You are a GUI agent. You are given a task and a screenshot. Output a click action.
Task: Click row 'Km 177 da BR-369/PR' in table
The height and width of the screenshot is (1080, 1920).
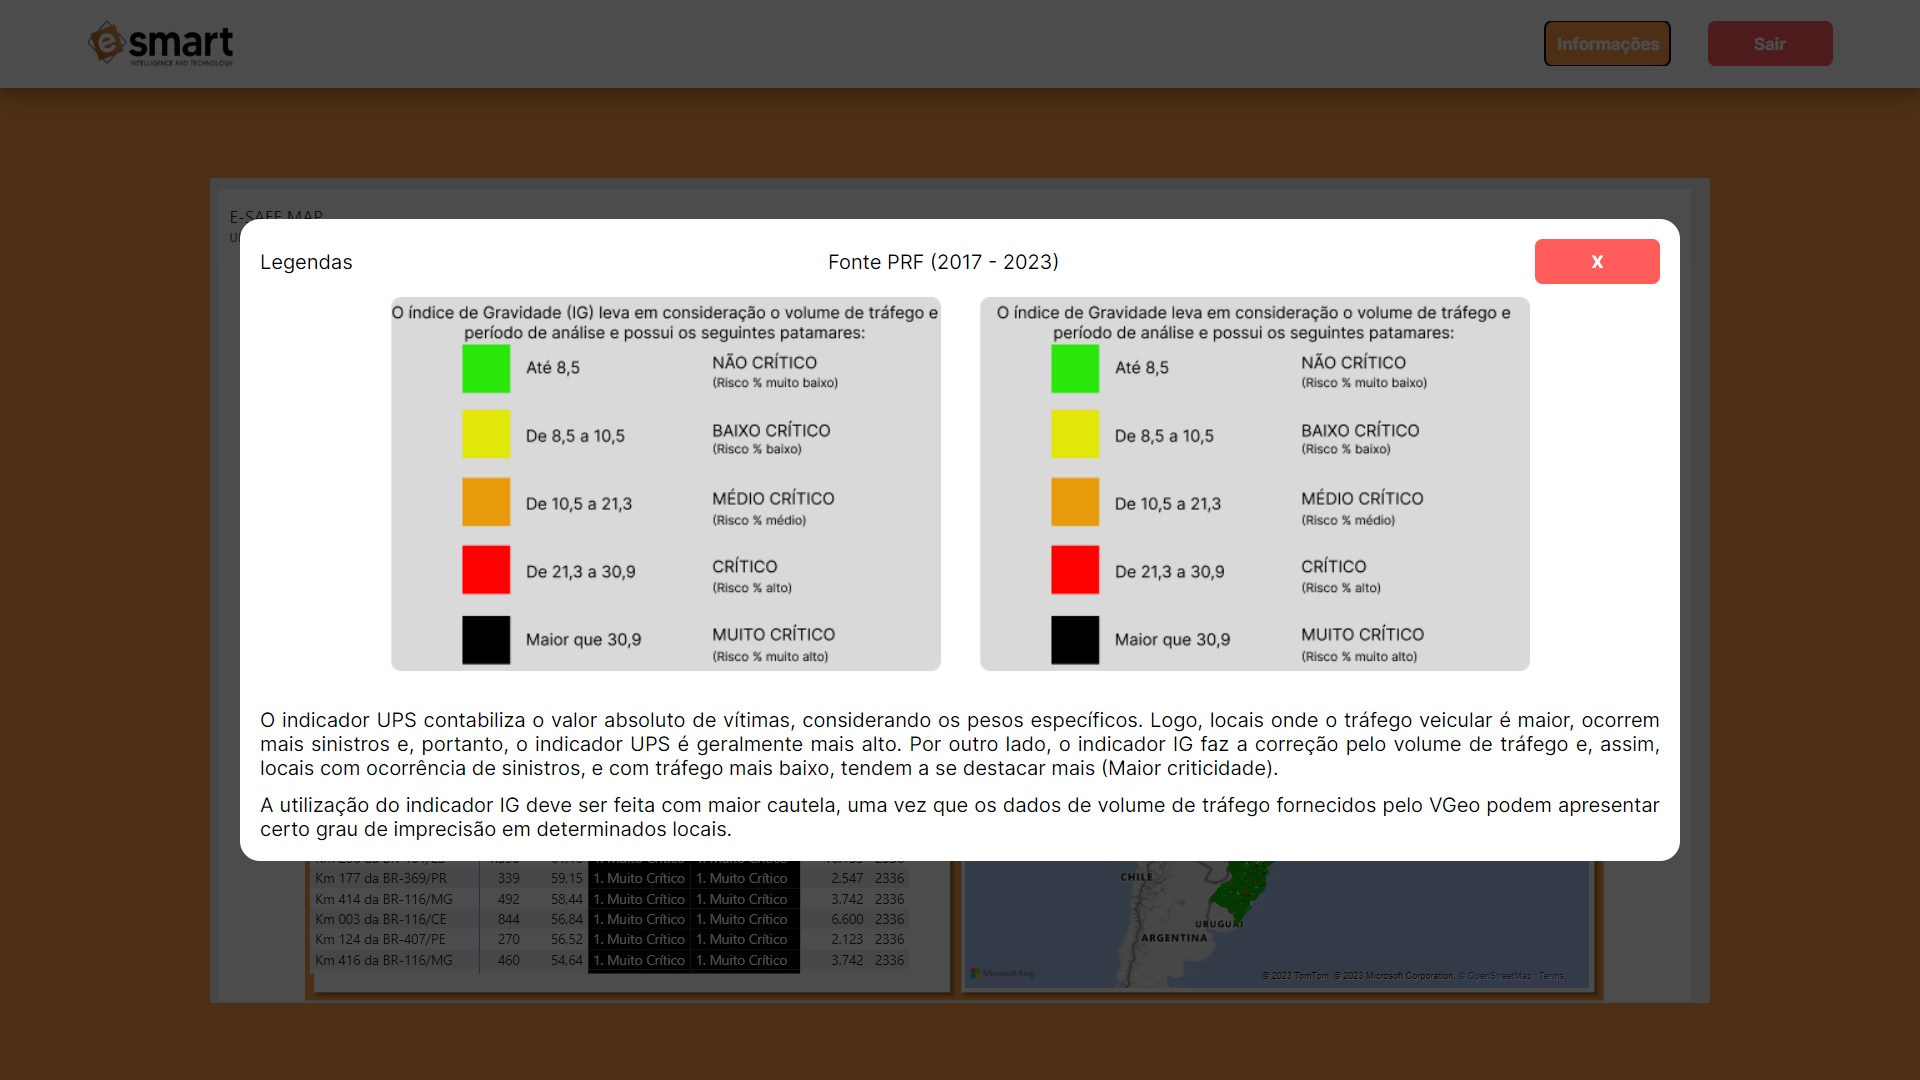pos(610,878)
